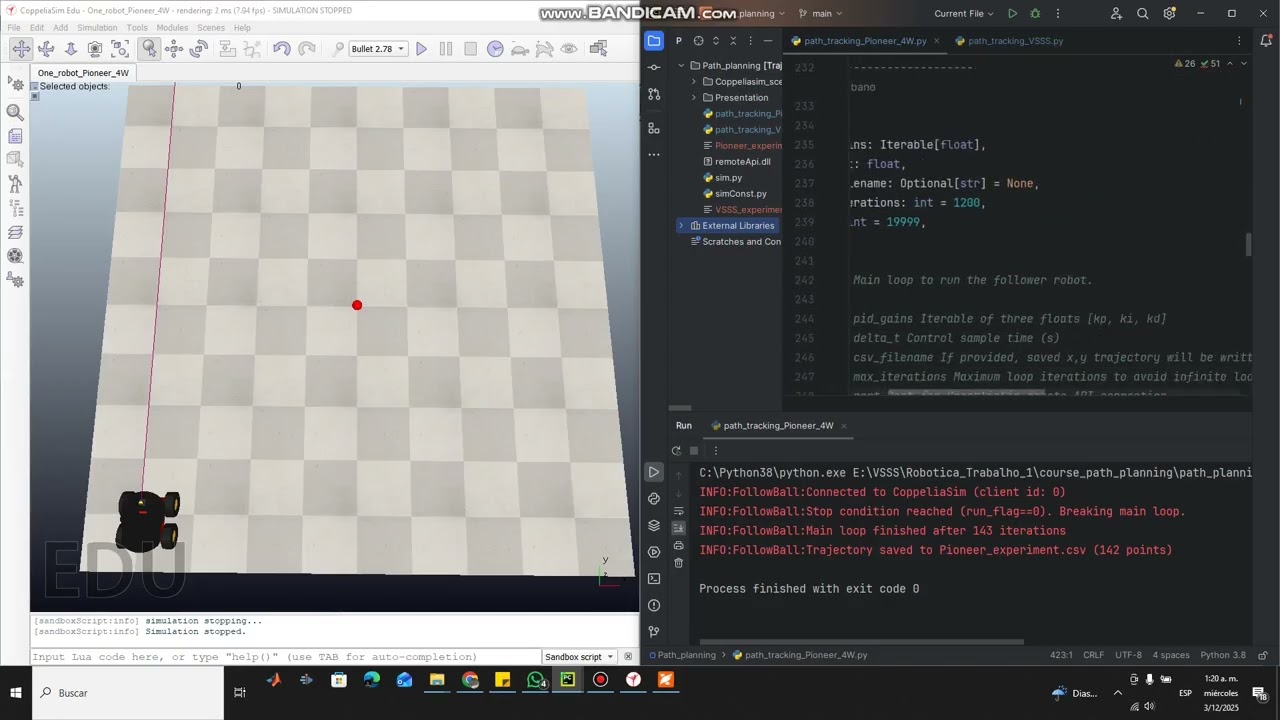Rerun the script with the Run panel rerun icon
The image size is (1280, 720).
[677, 451]
